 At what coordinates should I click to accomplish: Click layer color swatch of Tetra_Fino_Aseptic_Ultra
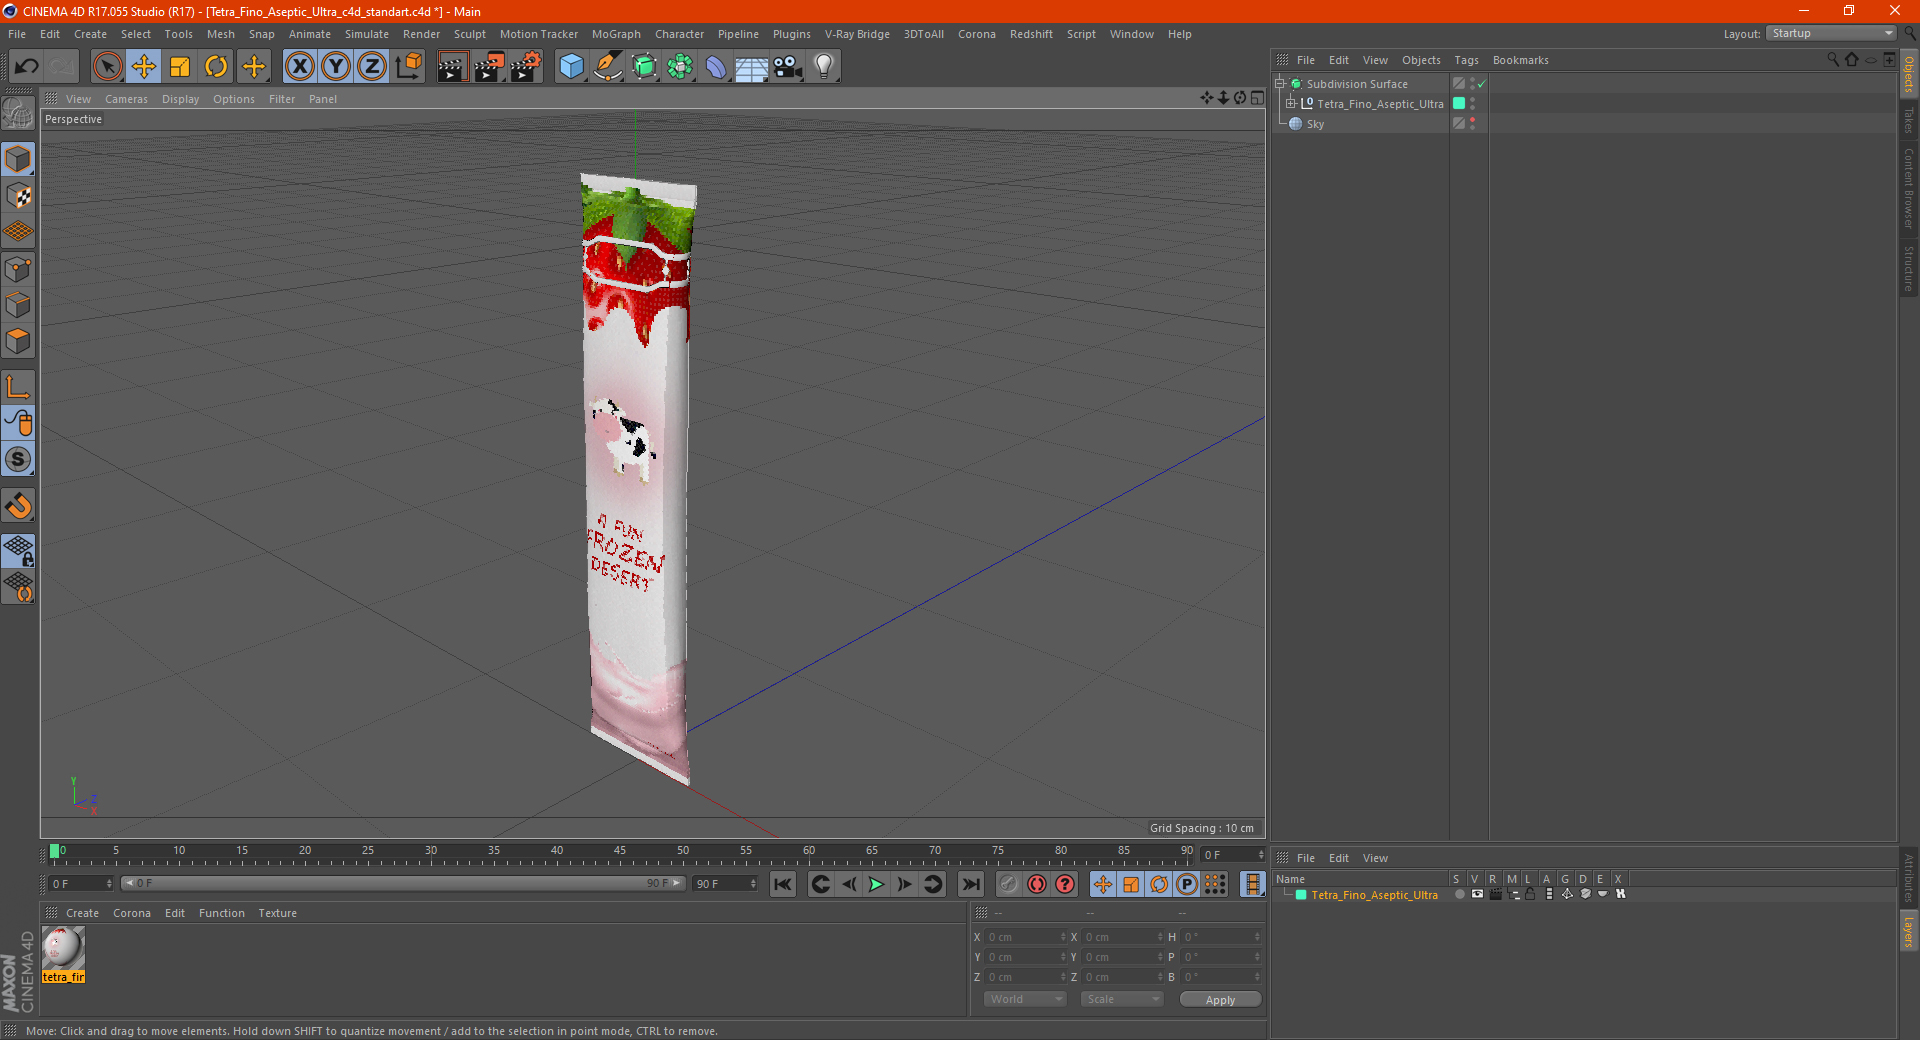pos(1301,895)
